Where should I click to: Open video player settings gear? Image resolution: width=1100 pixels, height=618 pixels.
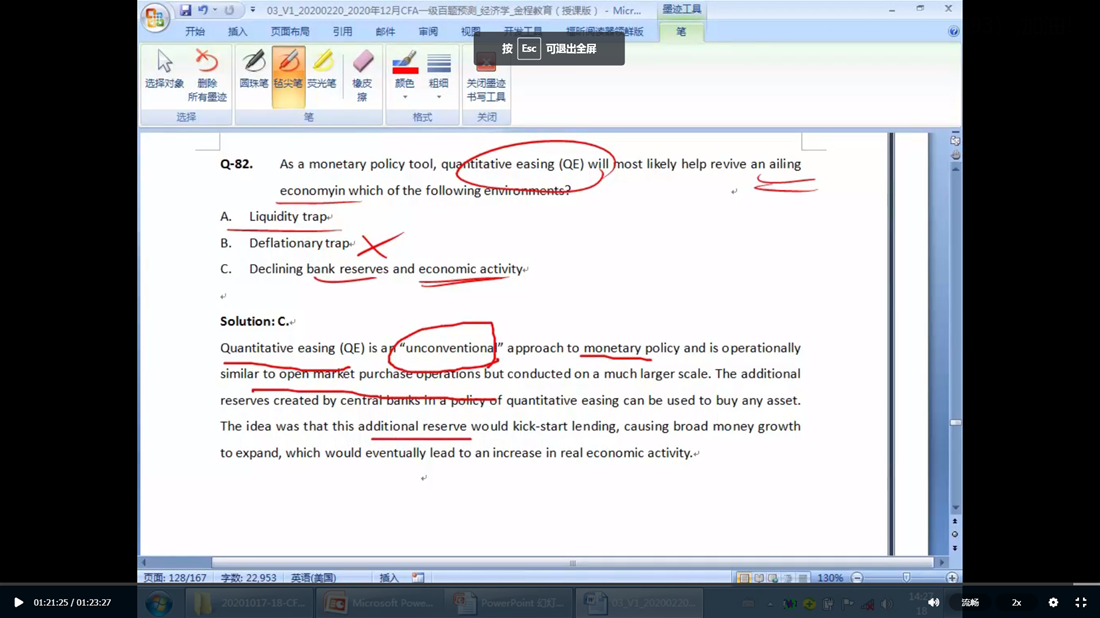[1053, 603]
